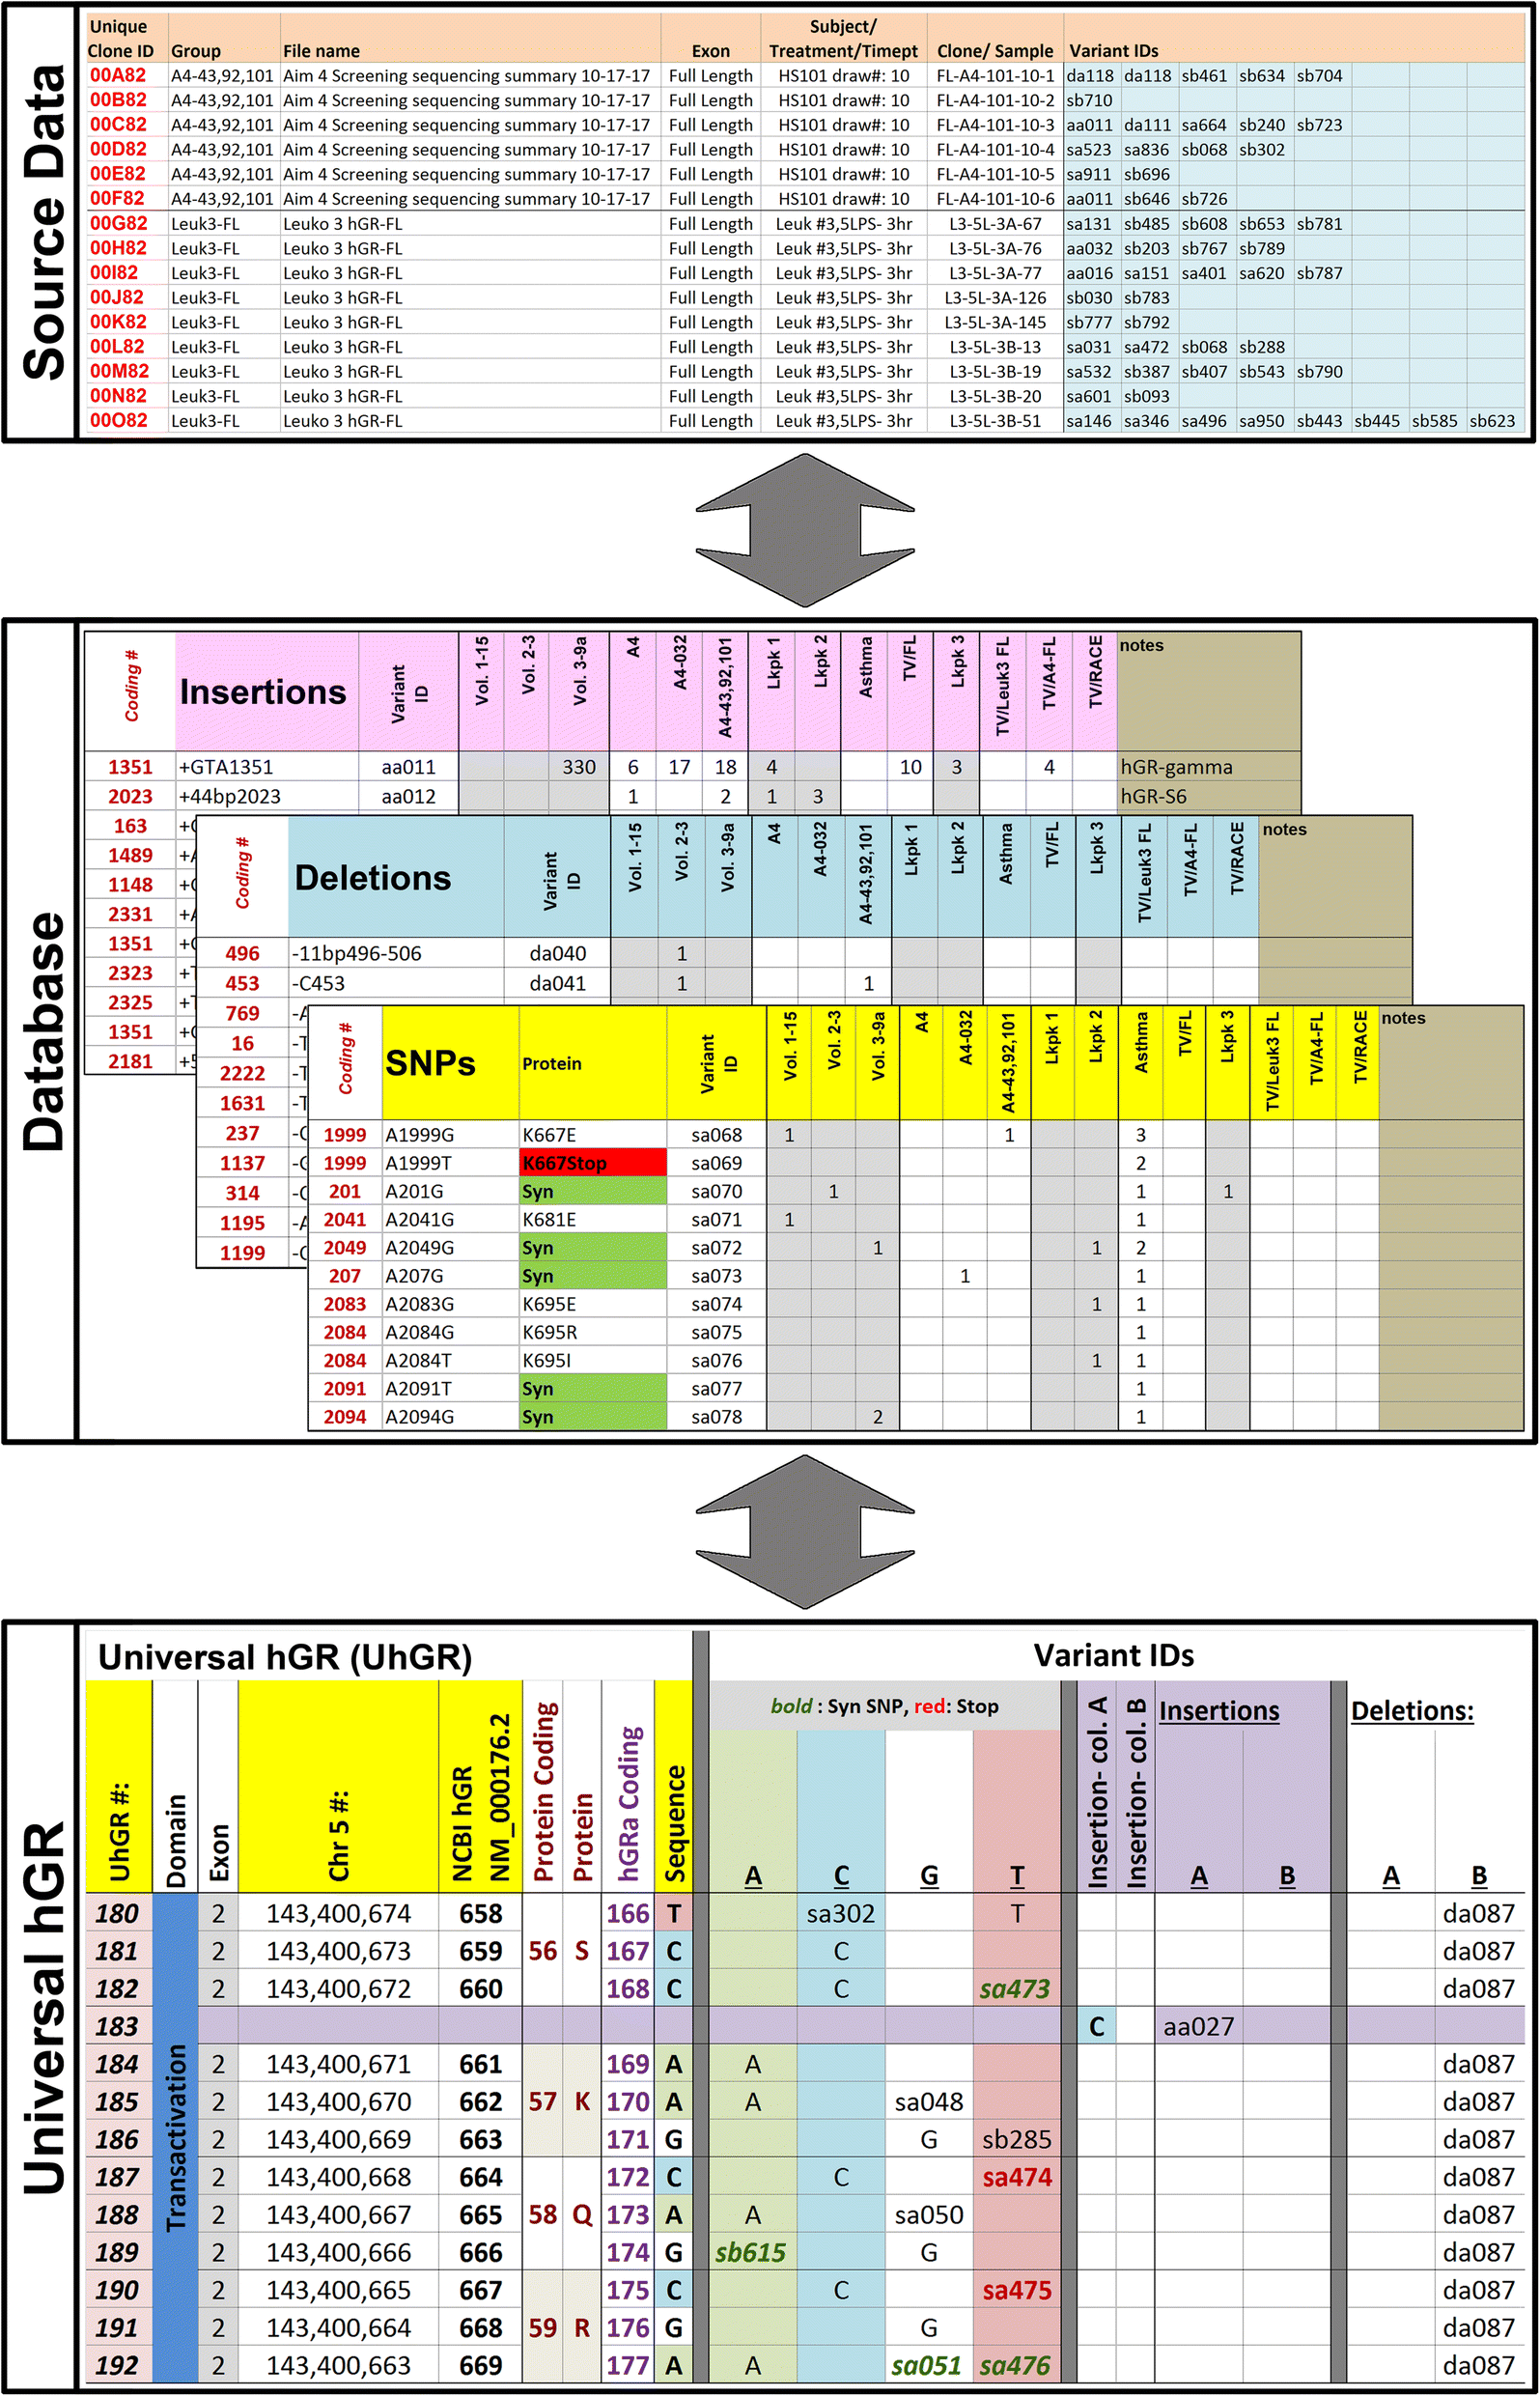The image size is (1540, 2396).
Task: Click the clone ID 00G82 cell
Action: pyautogui.click(x=118, y=223)
